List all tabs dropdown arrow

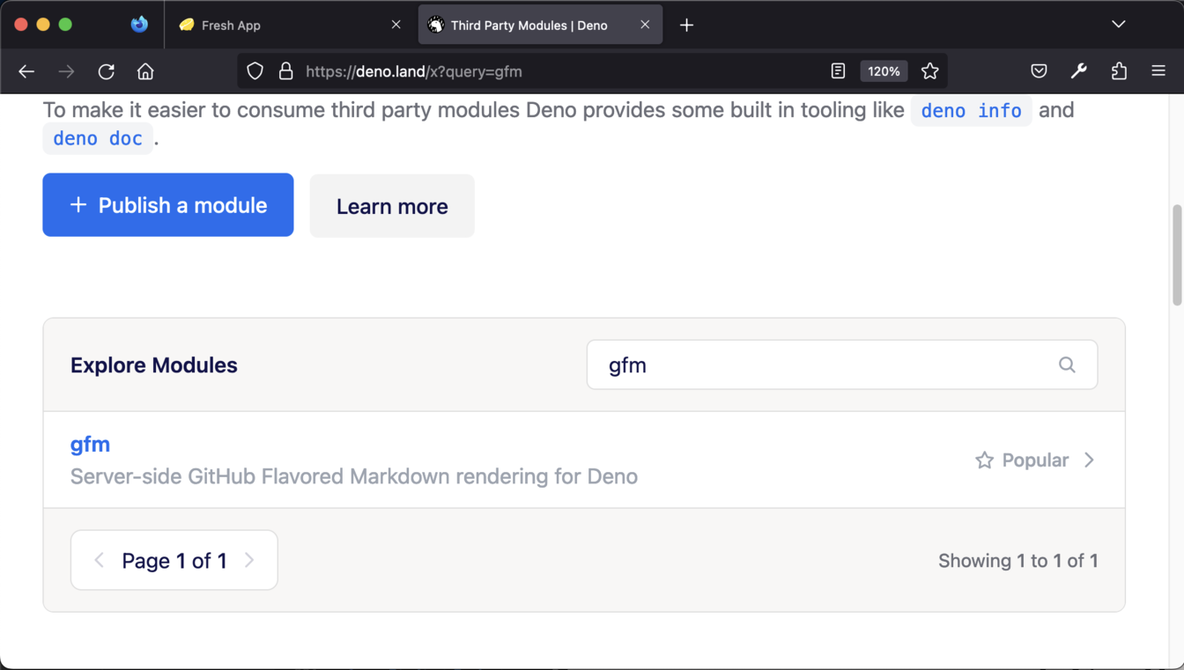[1118, 24]
